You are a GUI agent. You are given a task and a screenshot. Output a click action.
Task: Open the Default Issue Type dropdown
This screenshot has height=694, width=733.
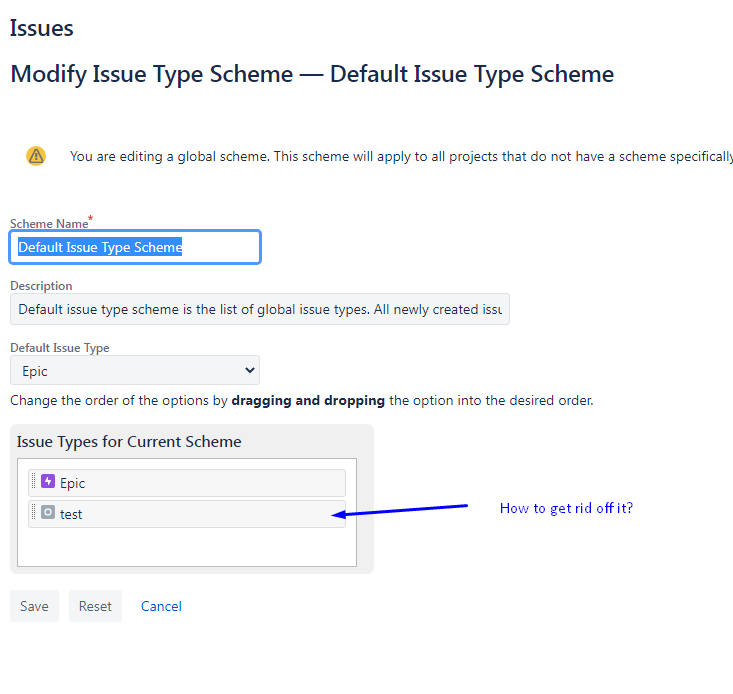coord(135,370)
